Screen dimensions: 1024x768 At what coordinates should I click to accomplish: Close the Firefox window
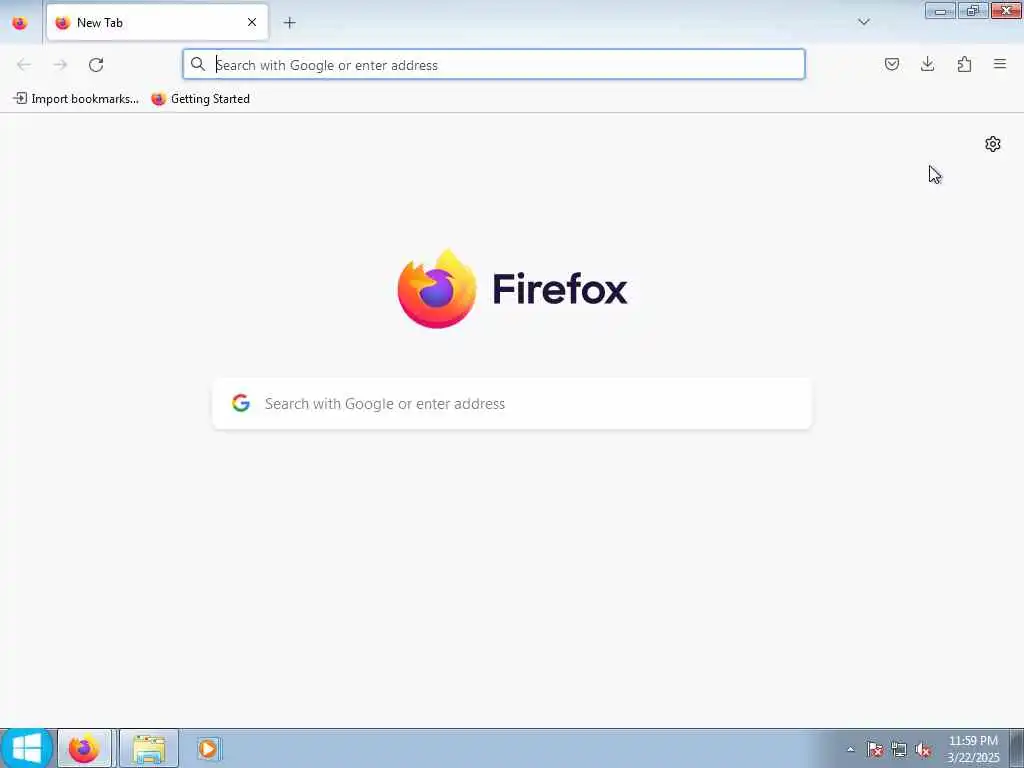(1006, 10)
